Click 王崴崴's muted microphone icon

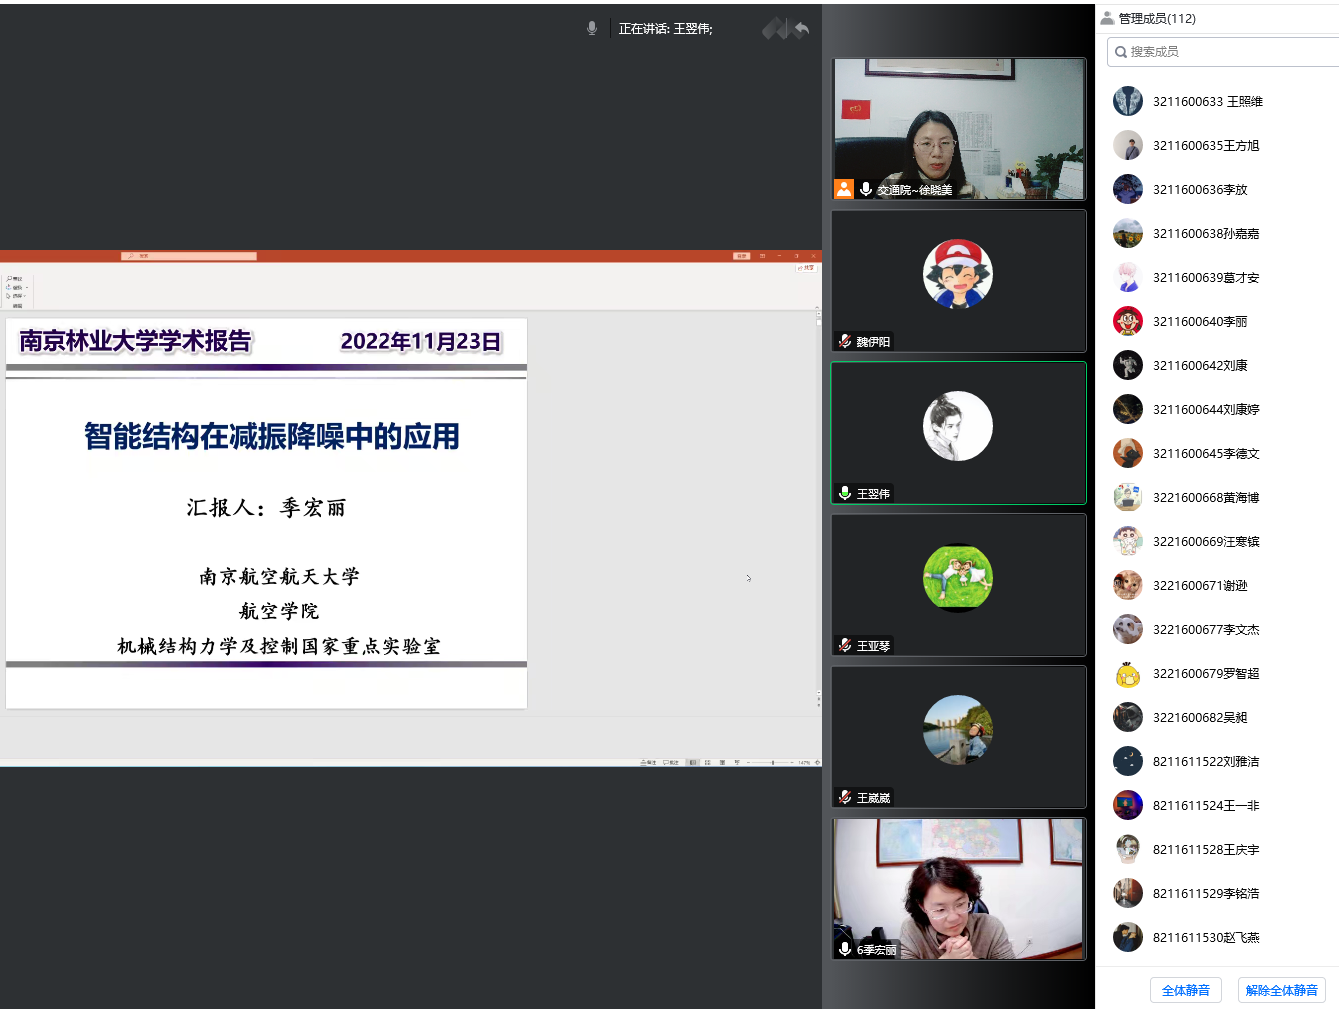[x=845, y=797]
